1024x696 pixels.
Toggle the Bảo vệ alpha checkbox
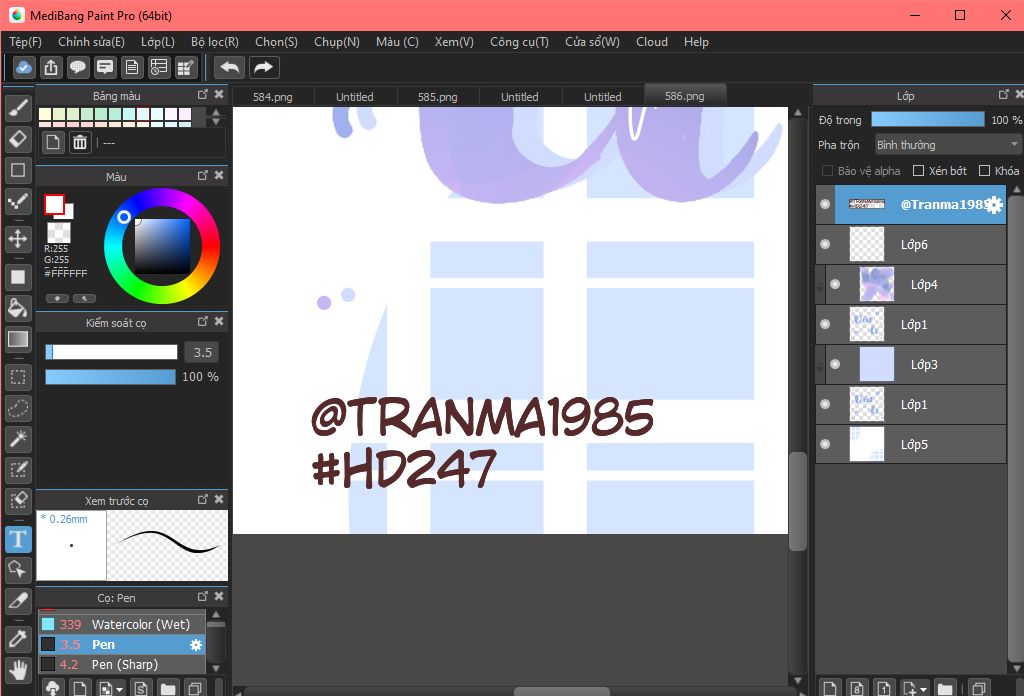point(827,170)
